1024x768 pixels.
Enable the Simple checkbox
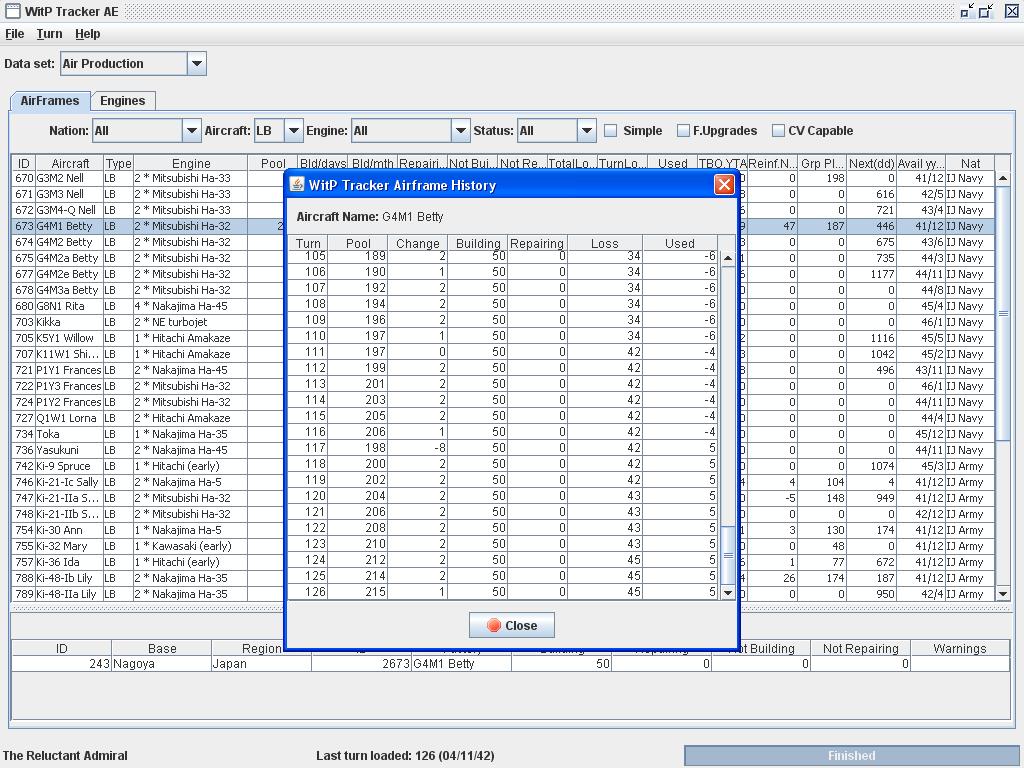coord(611,131)
